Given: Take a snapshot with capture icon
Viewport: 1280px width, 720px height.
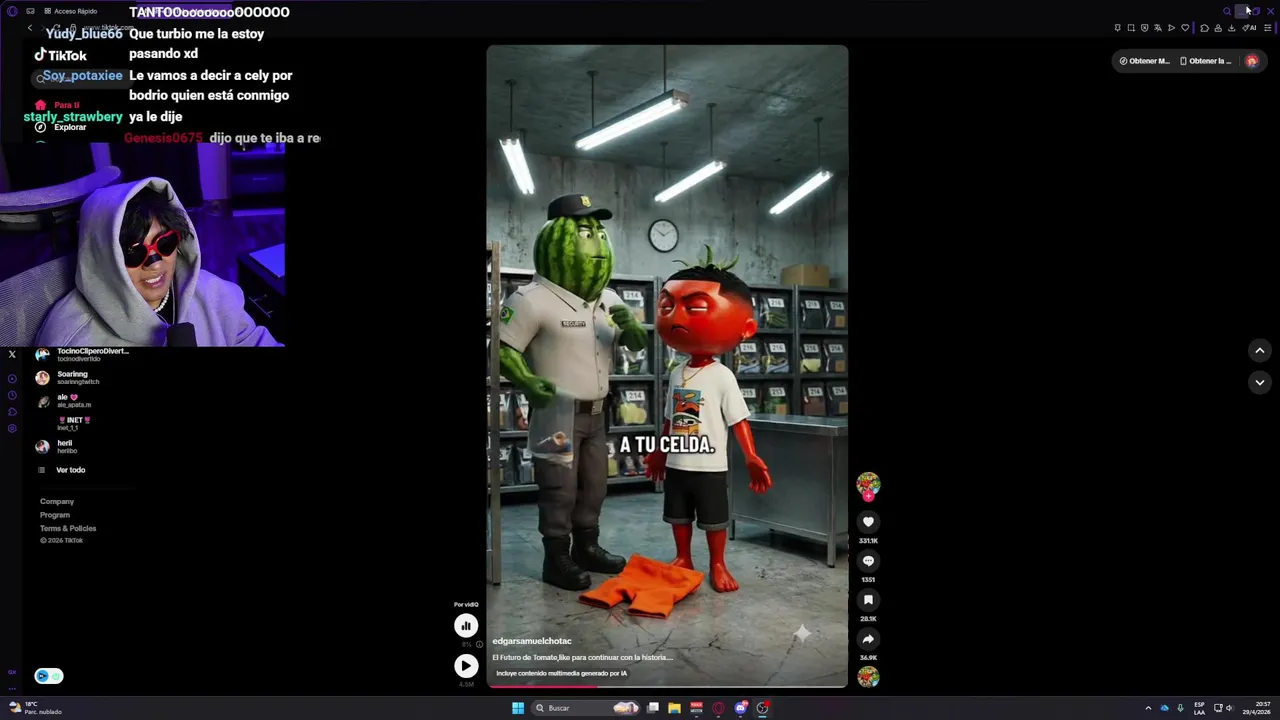Looking at the screenshot, I should click(x=1131, y=28).
